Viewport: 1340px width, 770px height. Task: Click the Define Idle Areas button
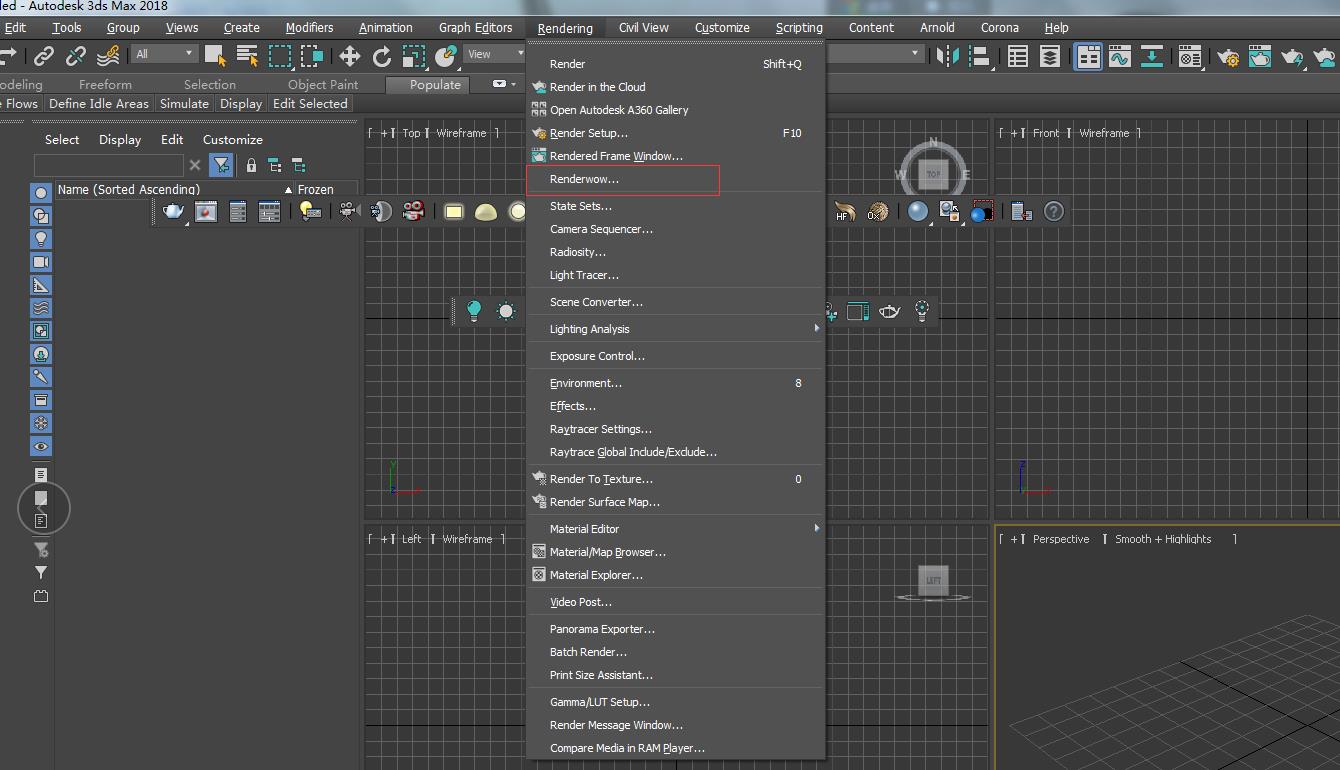coord(99,103)
